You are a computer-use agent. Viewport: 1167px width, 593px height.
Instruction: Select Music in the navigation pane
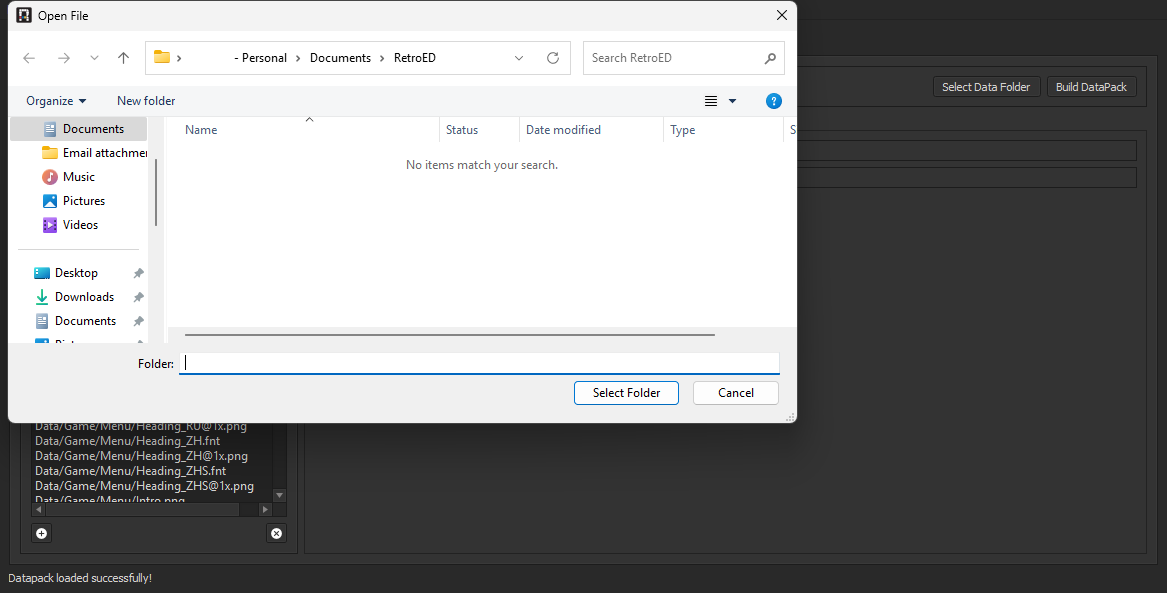[x=79, y=176]
